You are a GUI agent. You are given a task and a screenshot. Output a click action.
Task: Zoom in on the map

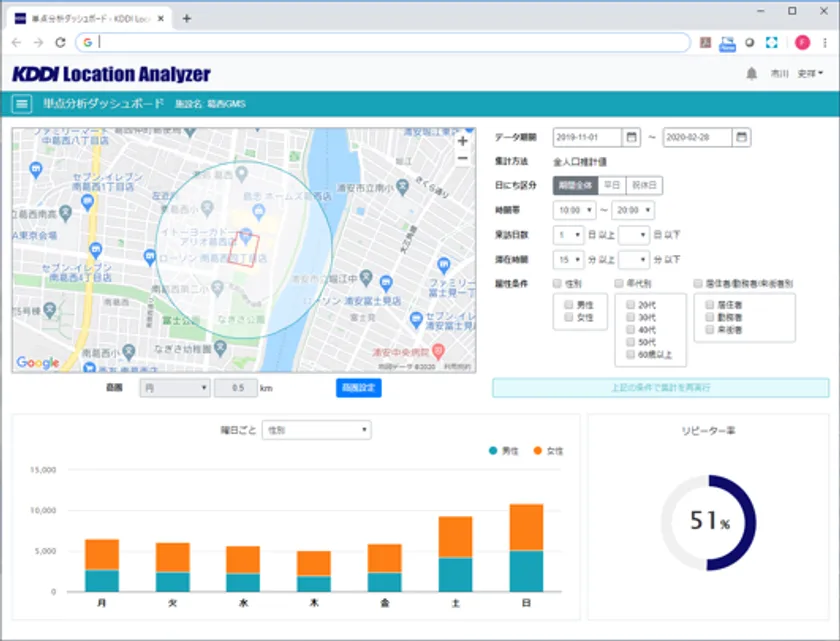pyautogui.click(x=462, y=141)
